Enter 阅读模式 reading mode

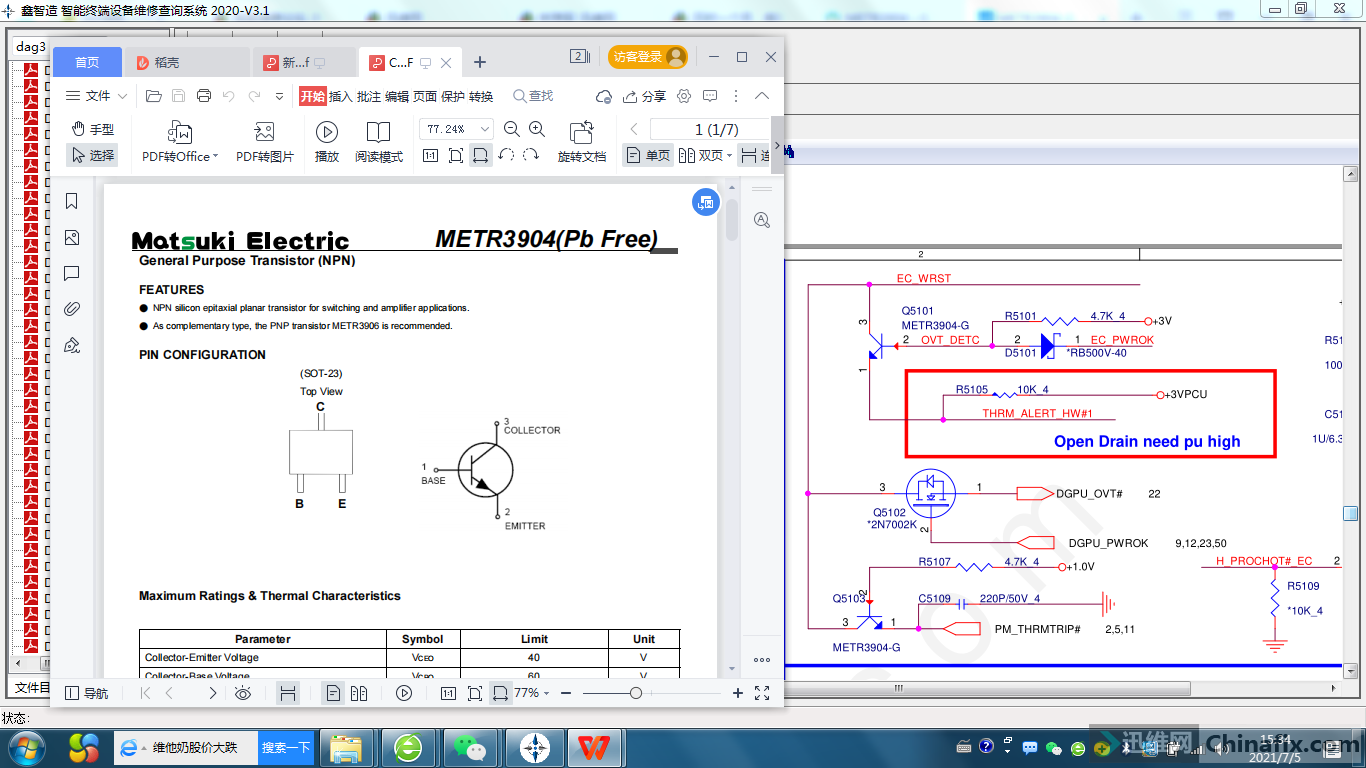(378, 142)
